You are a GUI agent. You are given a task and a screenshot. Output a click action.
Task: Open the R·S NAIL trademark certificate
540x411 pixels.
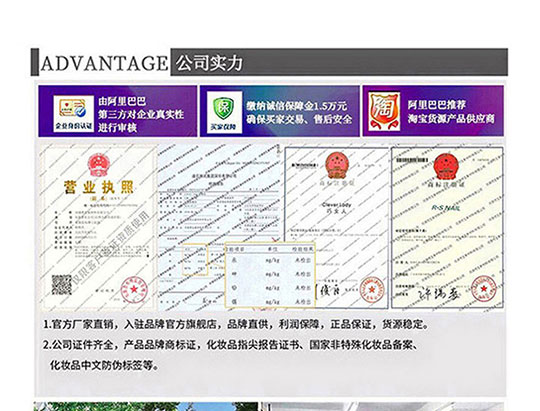pyautogui.click(x=447, y=228)
